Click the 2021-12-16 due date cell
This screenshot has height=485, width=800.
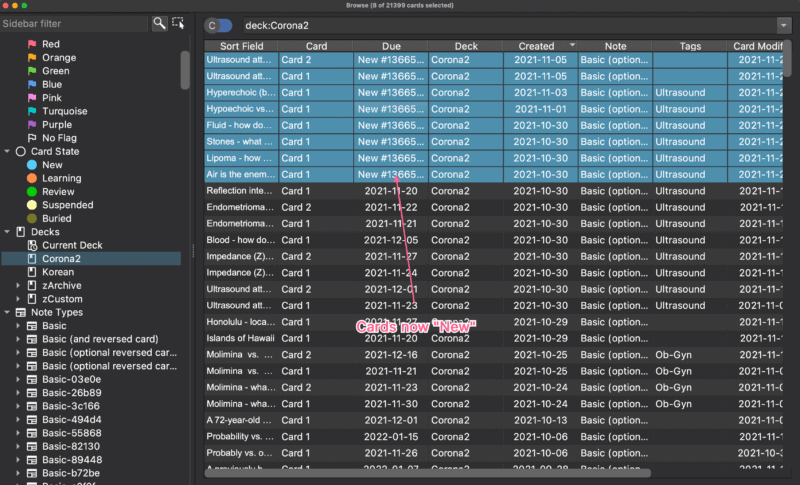click(x=391, y=354)
